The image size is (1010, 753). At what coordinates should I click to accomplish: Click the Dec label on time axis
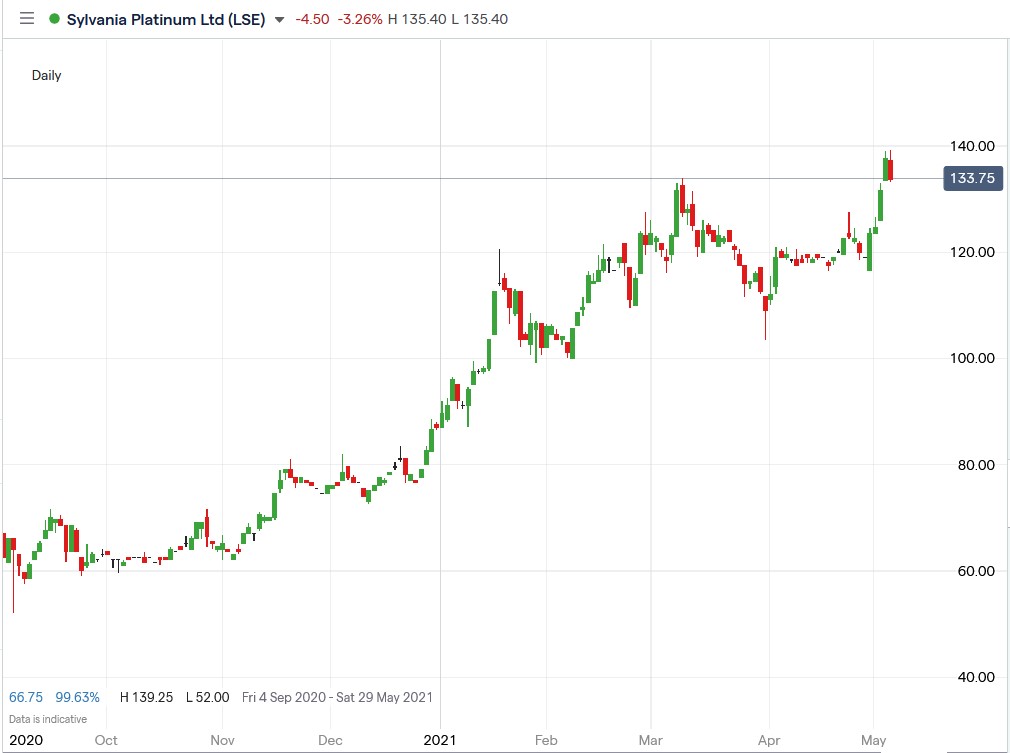pos(330,740)
